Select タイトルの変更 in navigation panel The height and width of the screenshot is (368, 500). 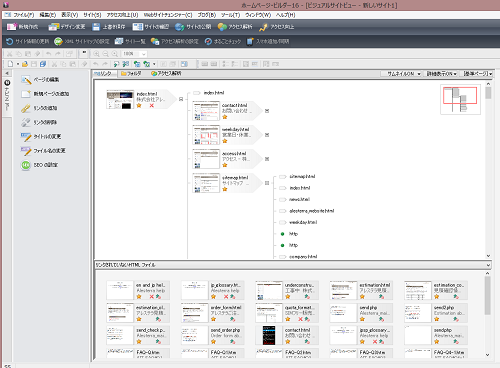[41, 137]
